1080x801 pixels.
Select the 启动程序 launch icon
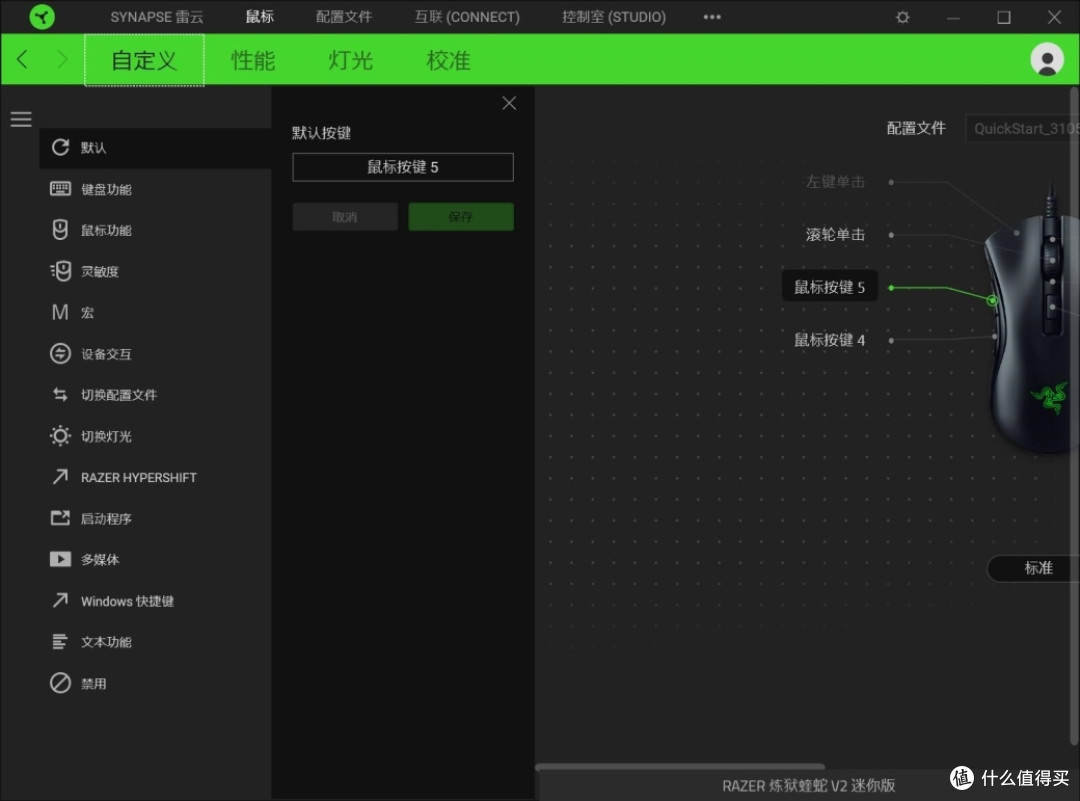(61, 518)
